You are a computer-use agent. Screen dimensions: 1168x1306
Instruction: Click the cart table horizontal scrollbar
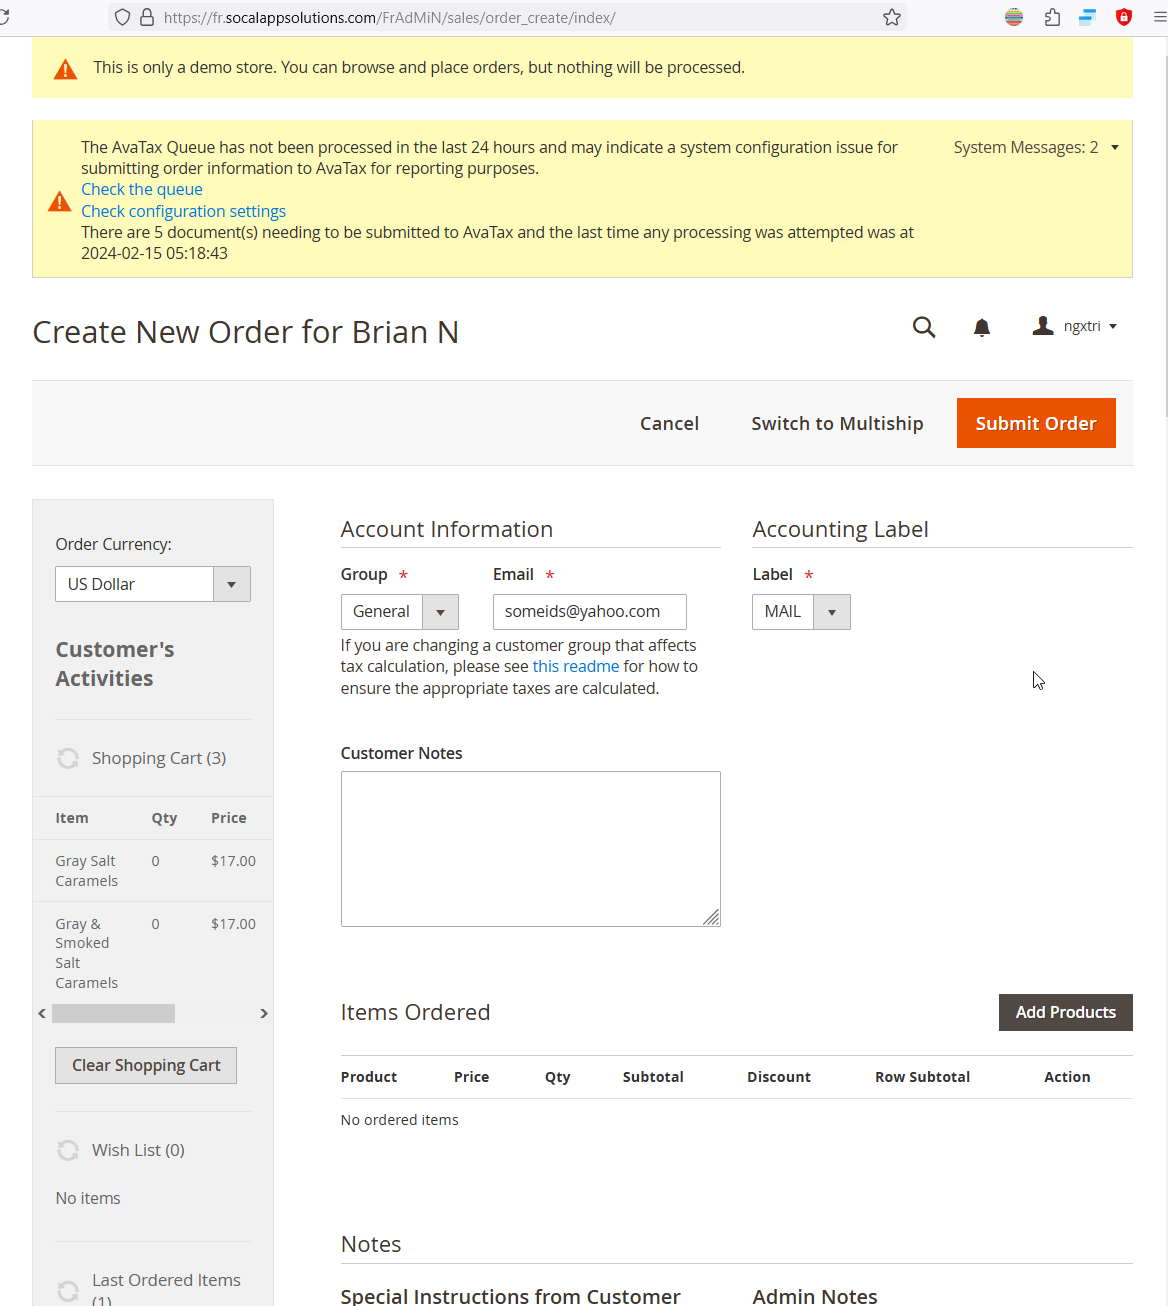pos(113,1014)
